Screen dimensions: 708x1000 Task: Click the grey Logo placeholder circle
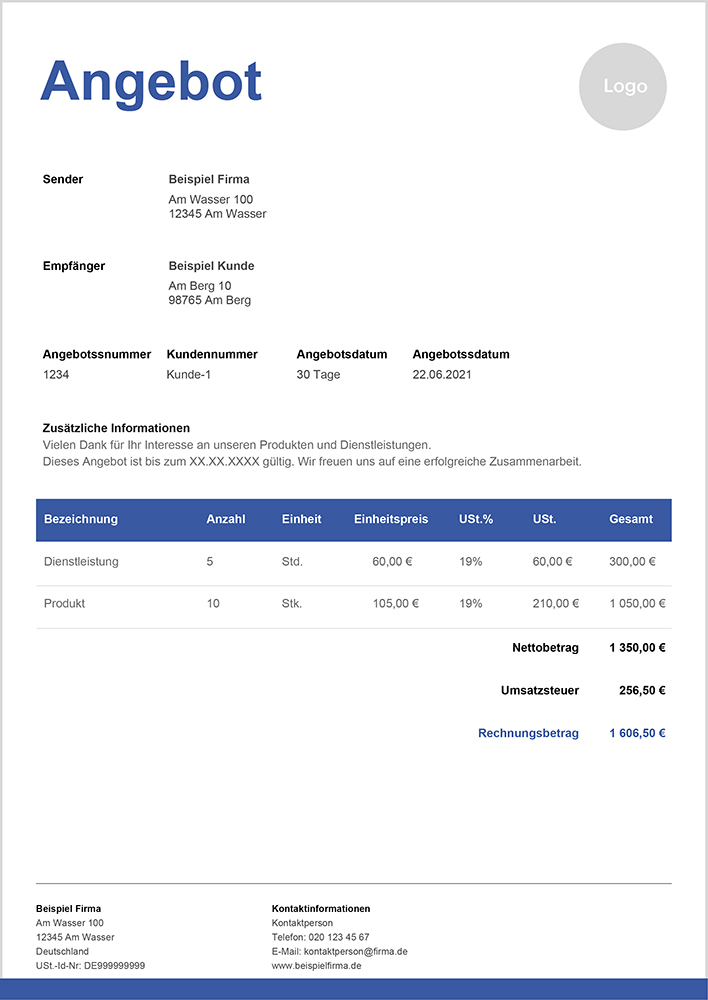622,87
